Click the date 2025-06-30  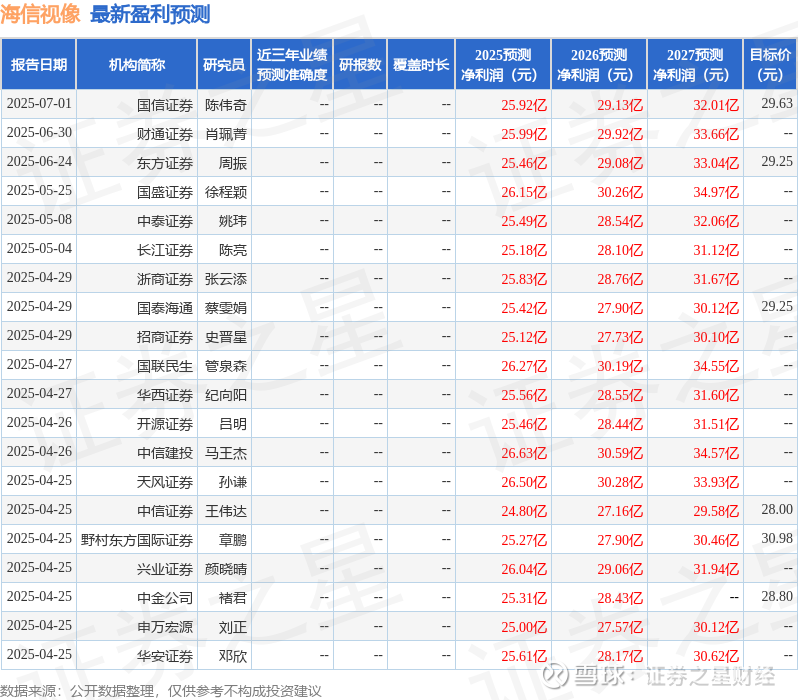coord(39,133)
